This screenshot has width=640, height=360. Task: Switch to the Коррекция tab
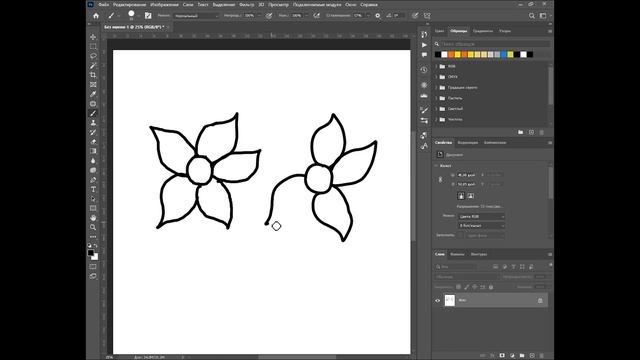(x=467, y=143)
